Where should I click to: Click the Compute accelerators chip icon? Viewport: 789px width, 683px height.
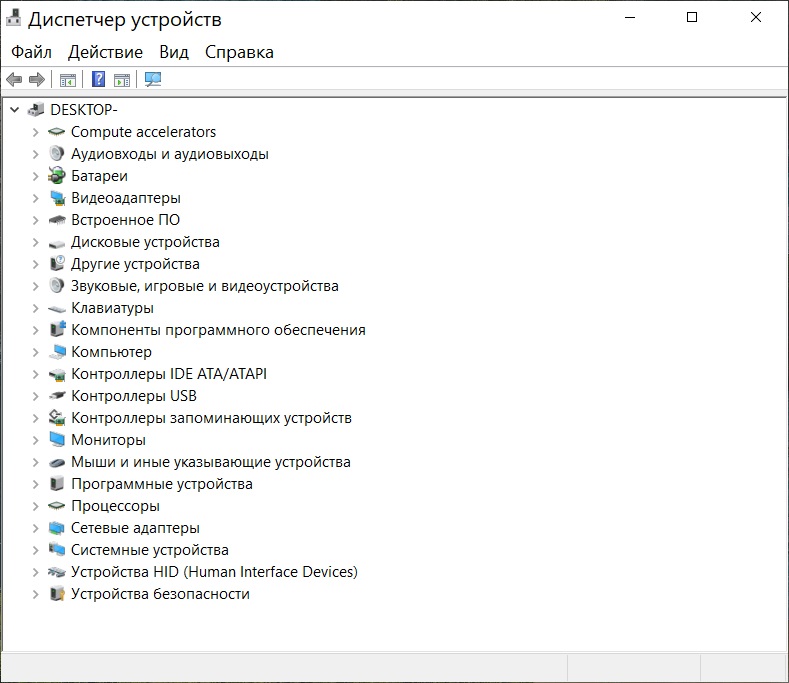tap(56, 132)
